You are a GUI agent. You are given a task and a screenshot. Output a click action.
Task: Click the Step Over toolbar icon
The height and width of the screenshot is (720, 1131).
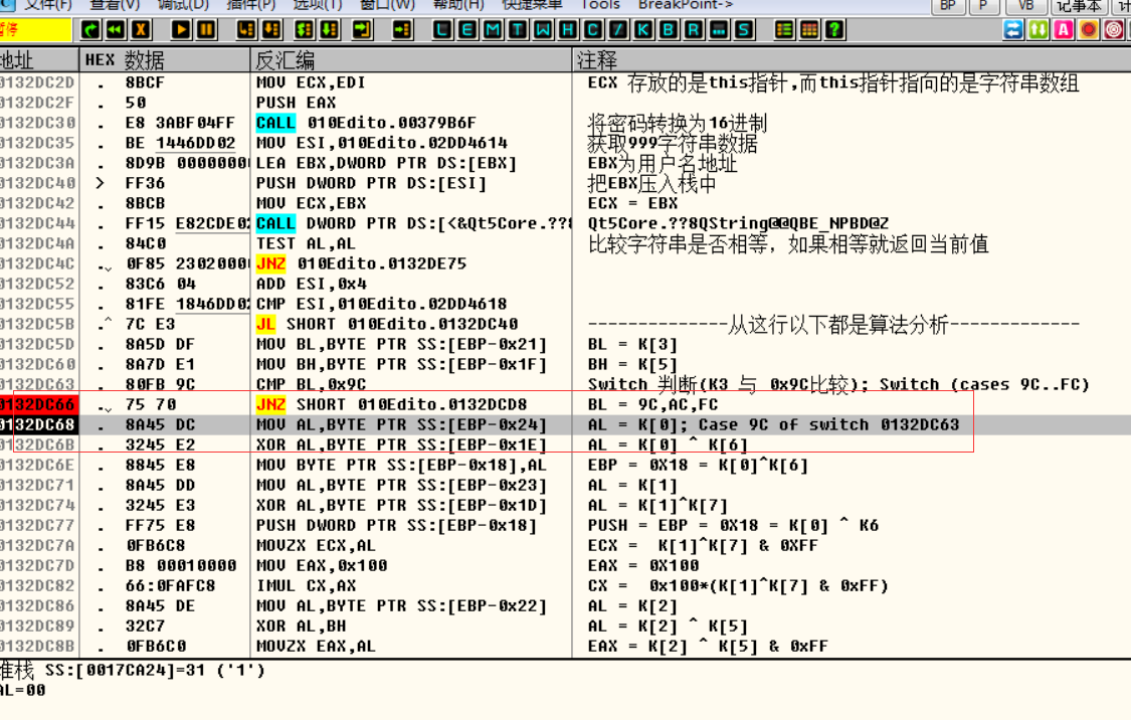[x=272, y=31]
